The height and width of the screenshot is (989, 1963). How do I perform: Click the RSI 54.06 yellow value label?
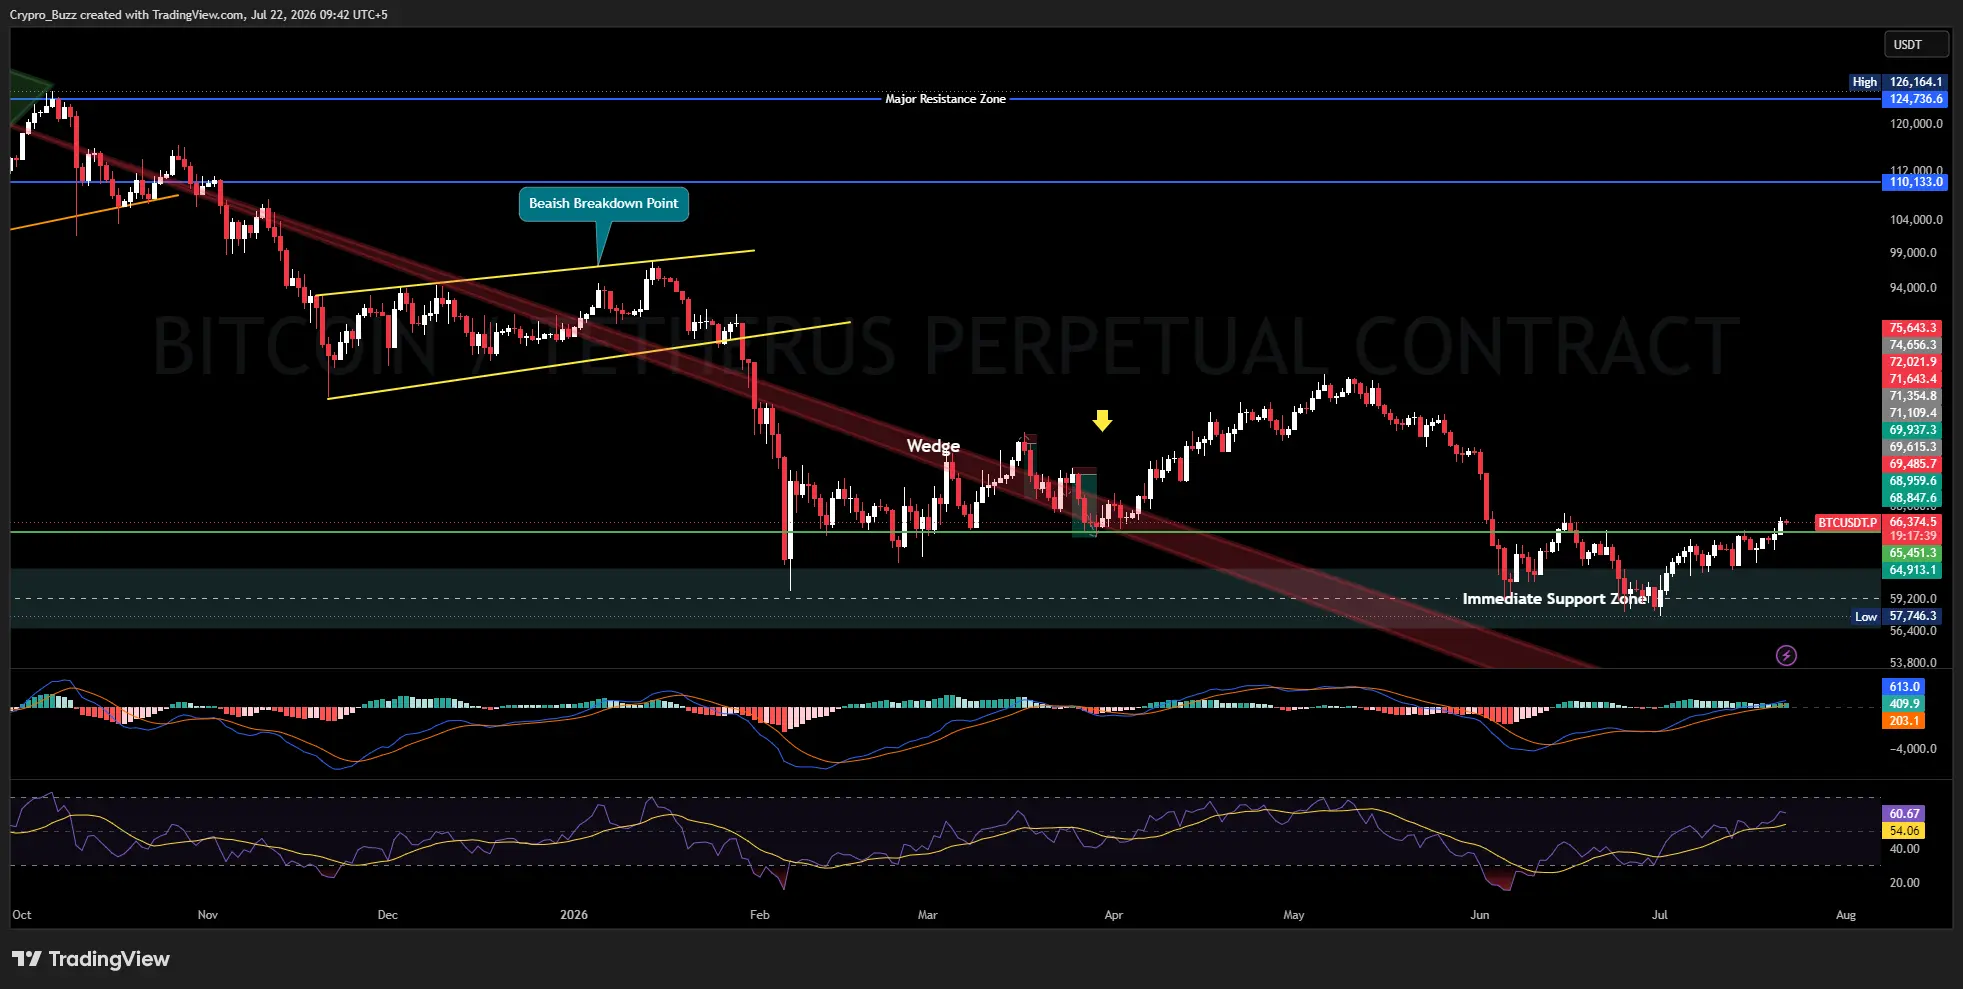tap(1904, 831)
